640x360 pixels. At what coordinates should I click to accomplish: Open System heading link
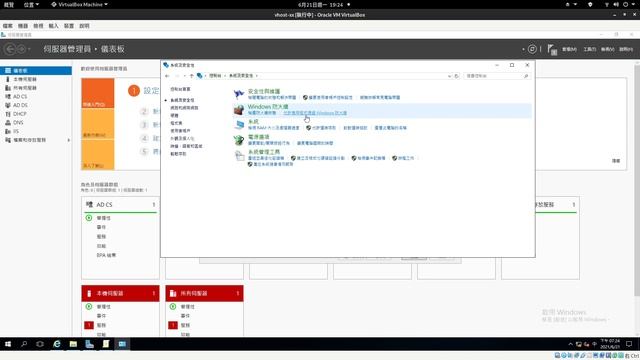[x=253, y=122]
